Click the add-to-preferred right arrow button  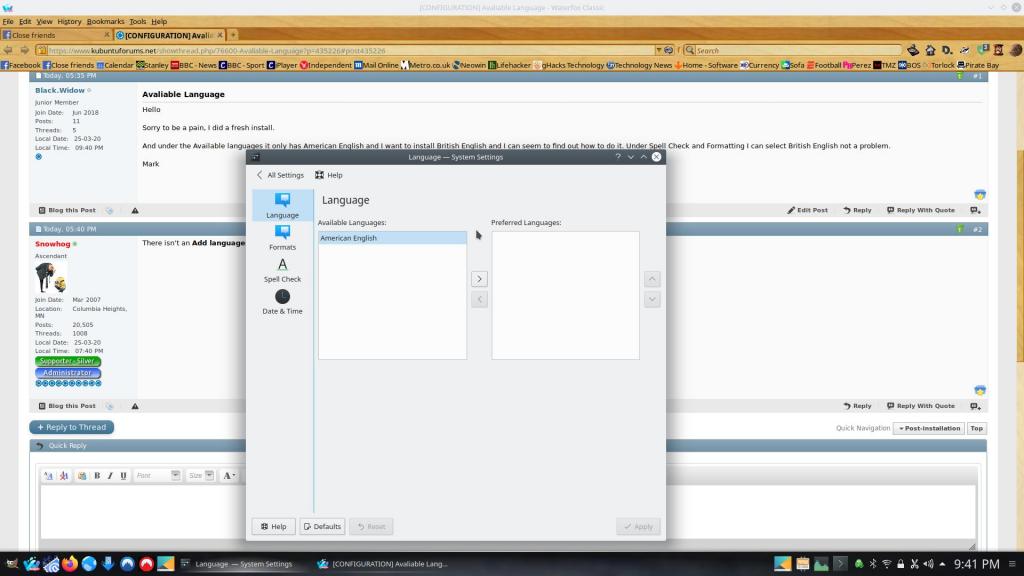(x=479, y=279)
